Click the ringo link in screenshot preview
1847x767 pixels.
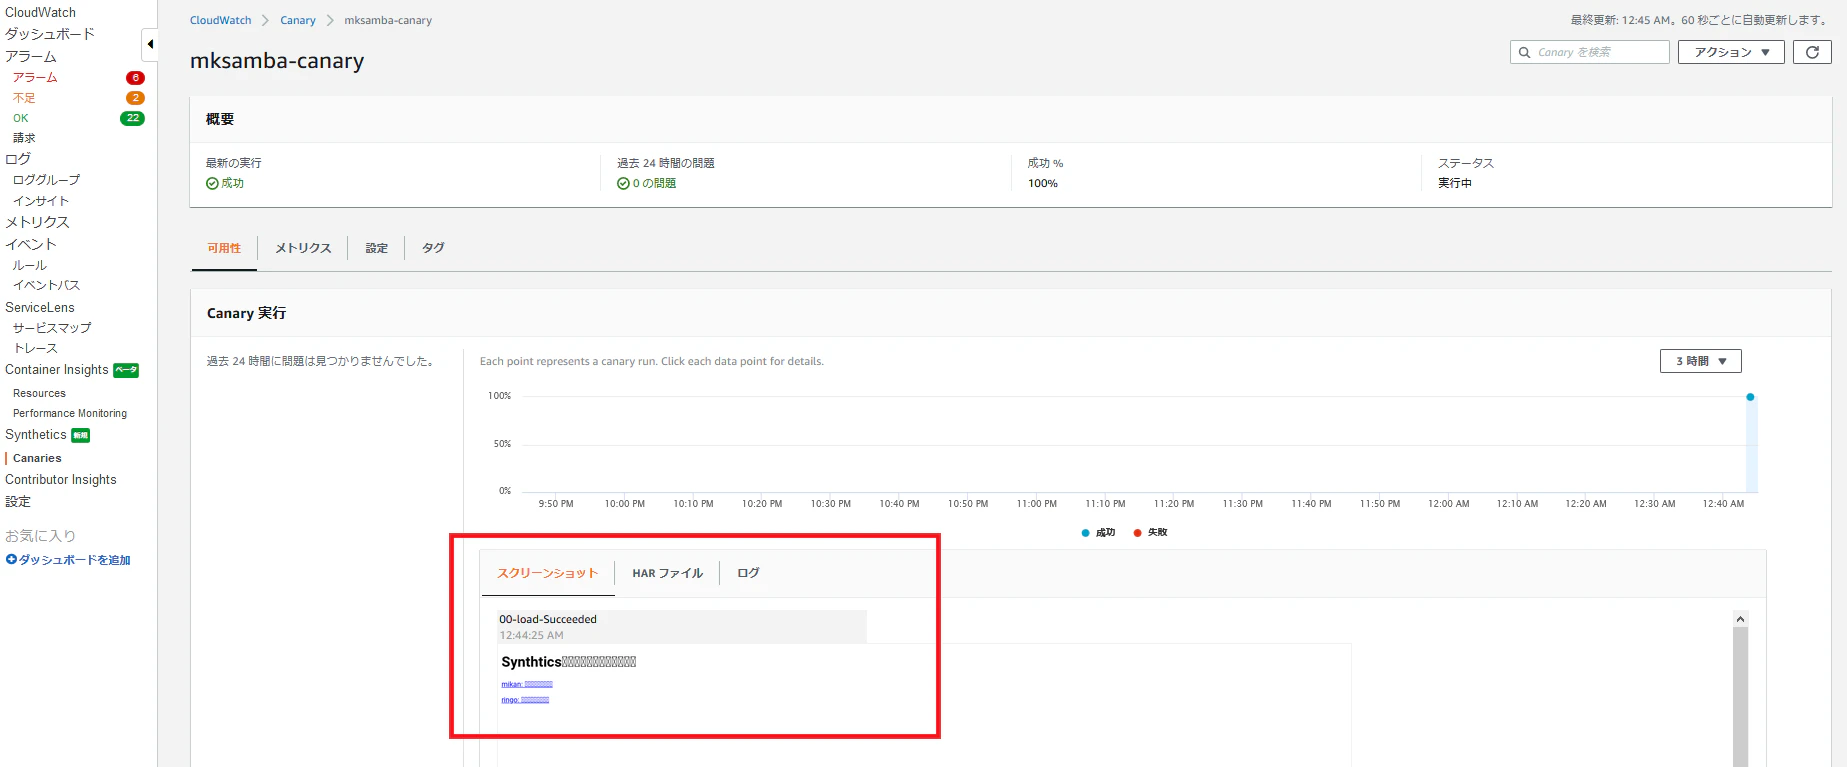525,700
